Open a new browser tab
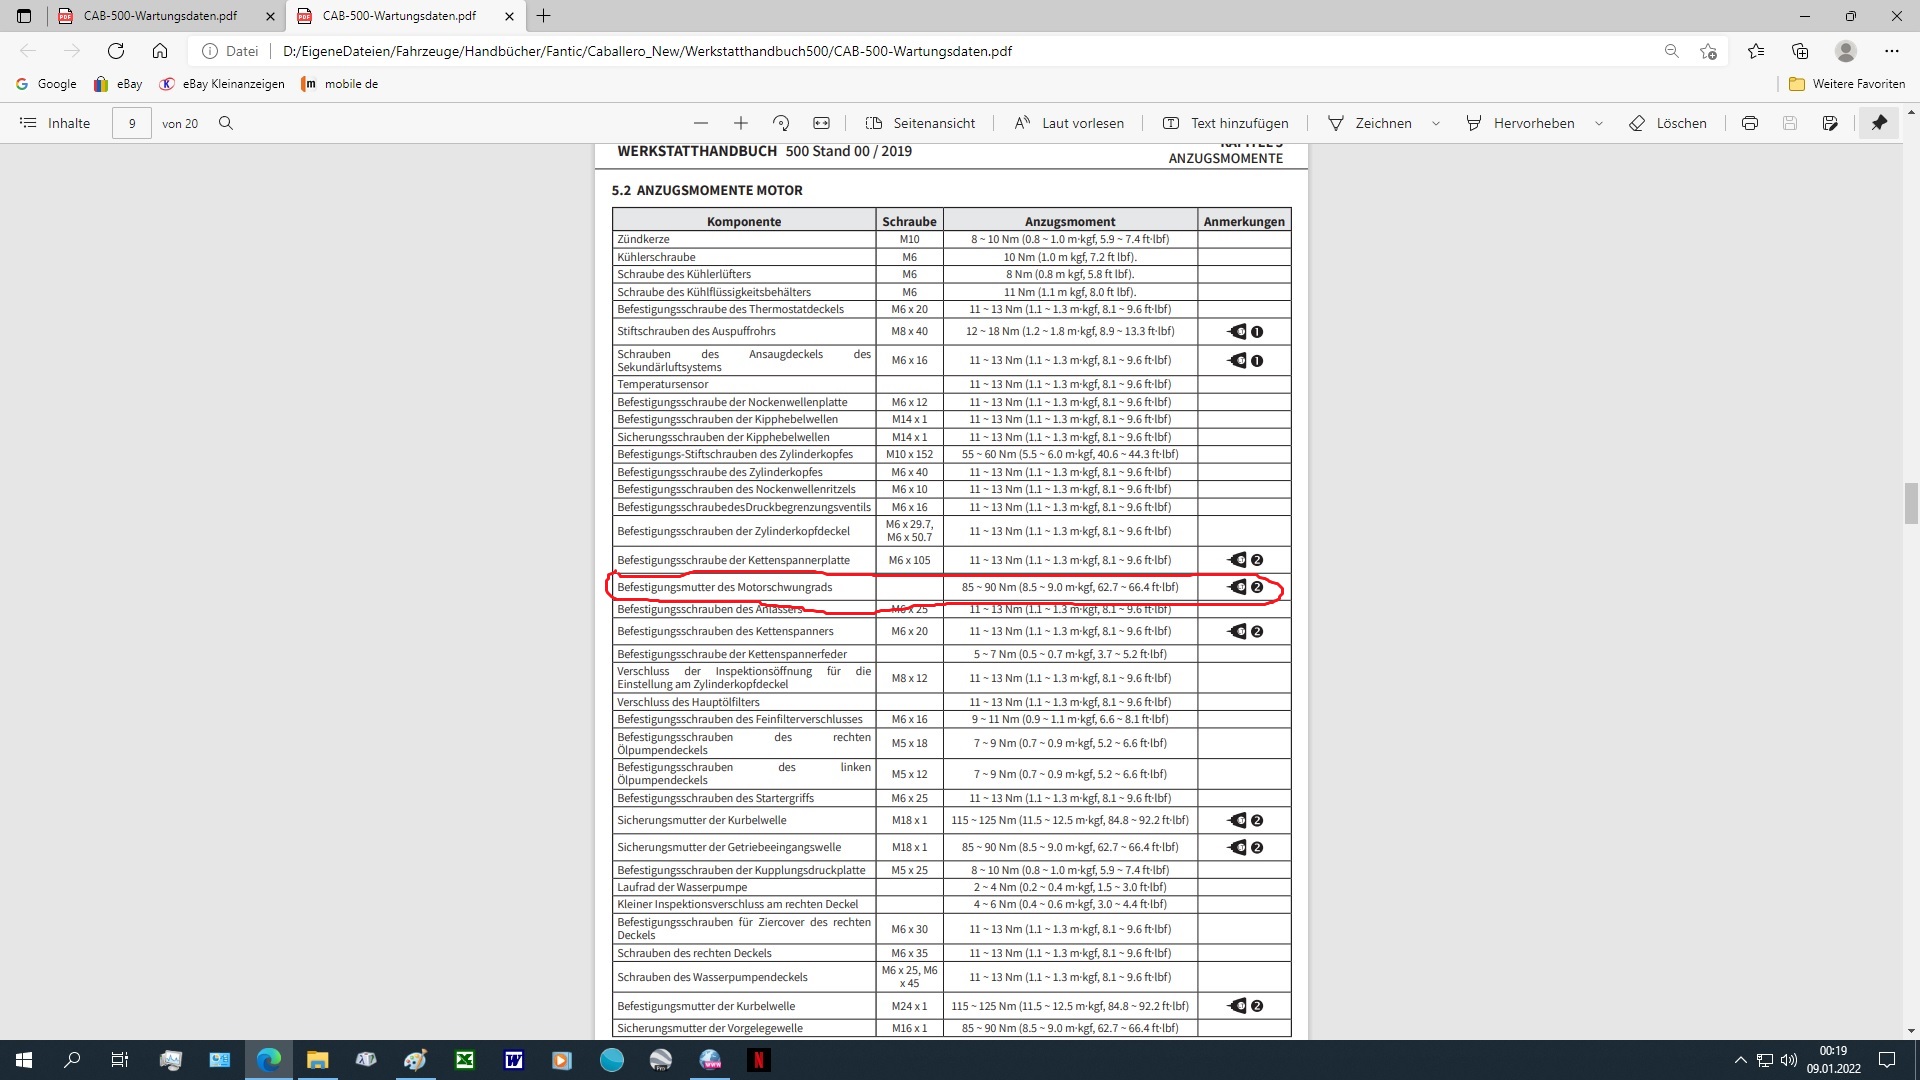The width and height of the screenshot is (1920, 1080). pyautogui.click(x=544, y=16)
